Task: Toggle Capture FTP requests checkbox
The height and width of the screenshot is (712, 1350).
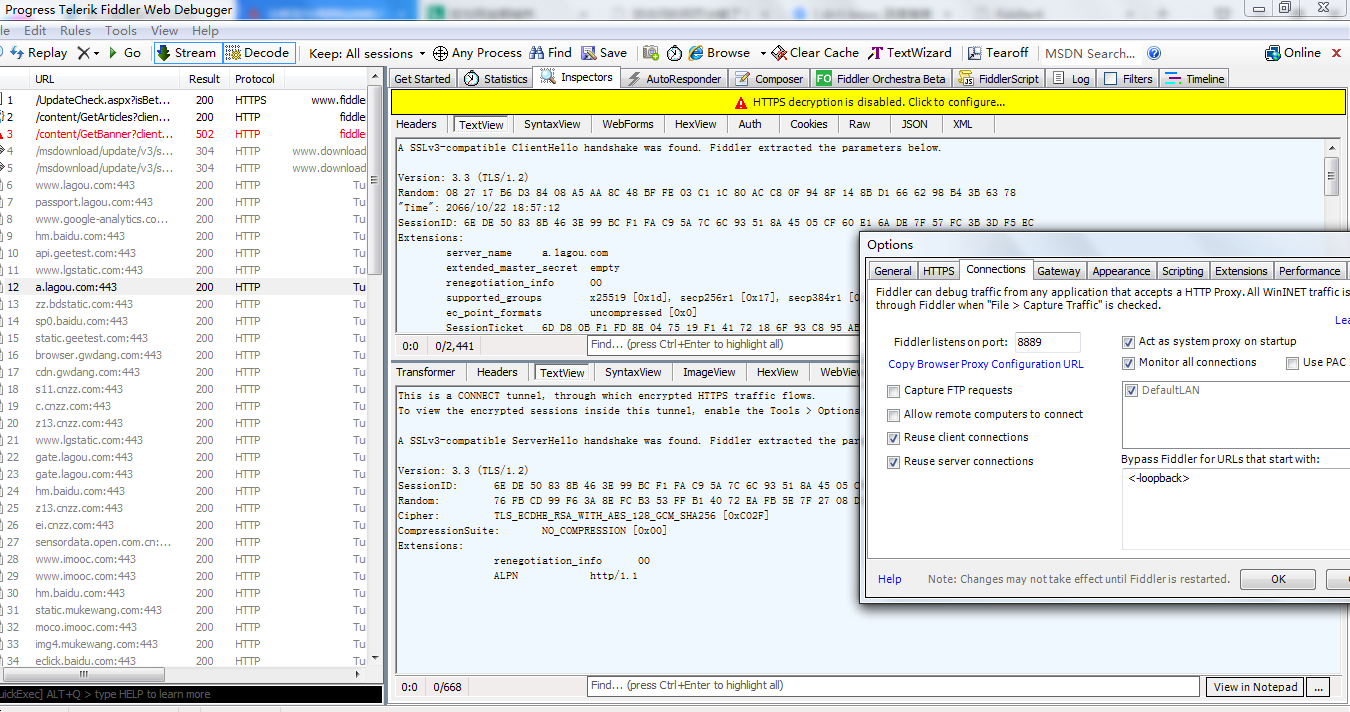Action: [x=894, y=391]
